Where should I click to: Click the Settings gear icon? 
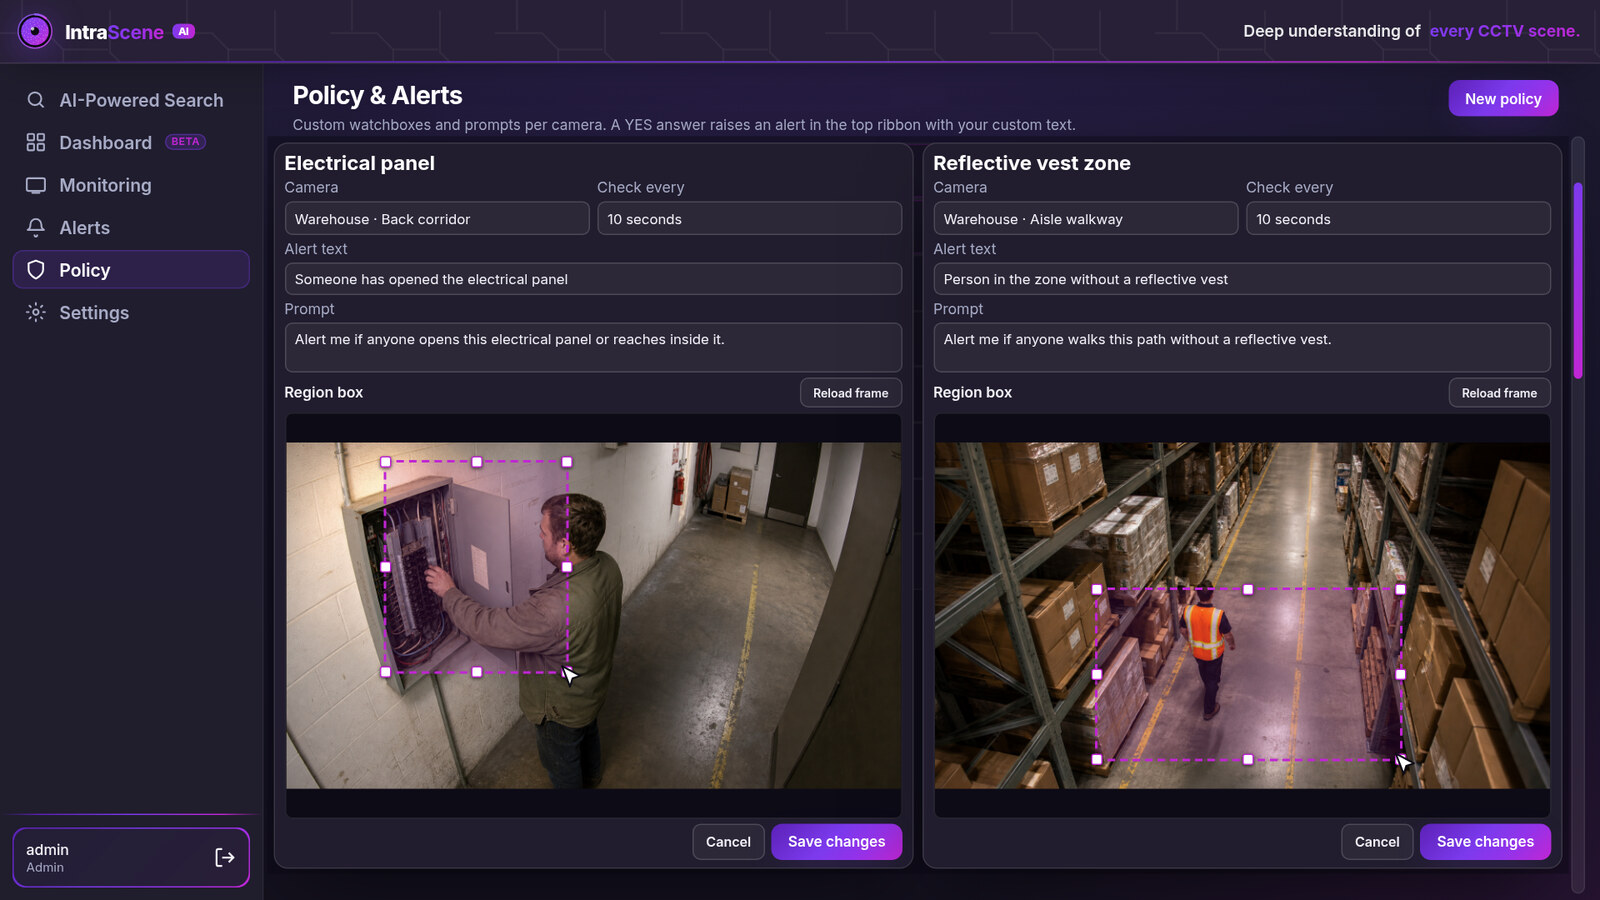tap(36, 312)
